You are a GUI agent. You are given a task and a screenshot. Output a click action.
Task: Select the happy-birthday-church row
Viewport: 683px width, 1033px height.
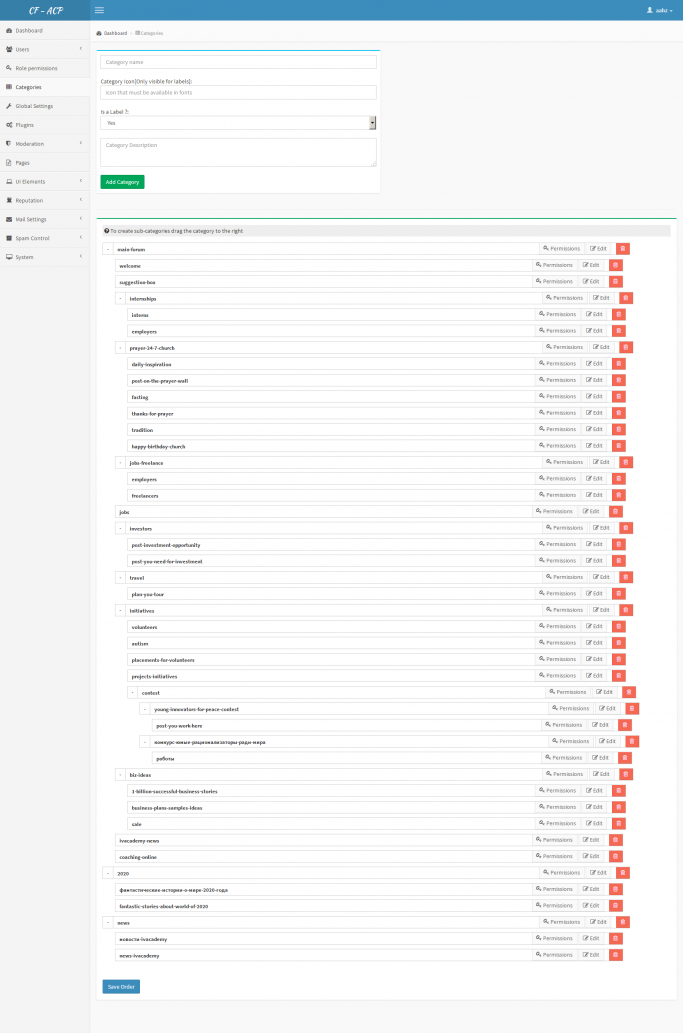click(329, 446)
